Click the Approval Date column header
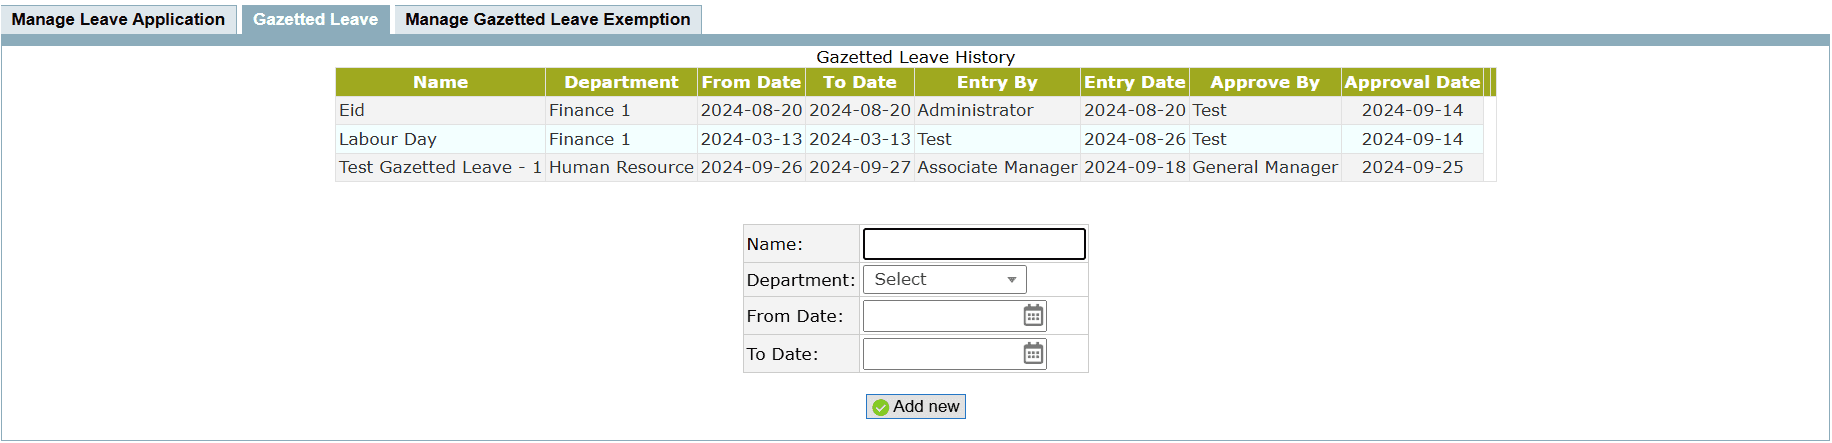The image size is (1832, 443). coord(1412,82)
